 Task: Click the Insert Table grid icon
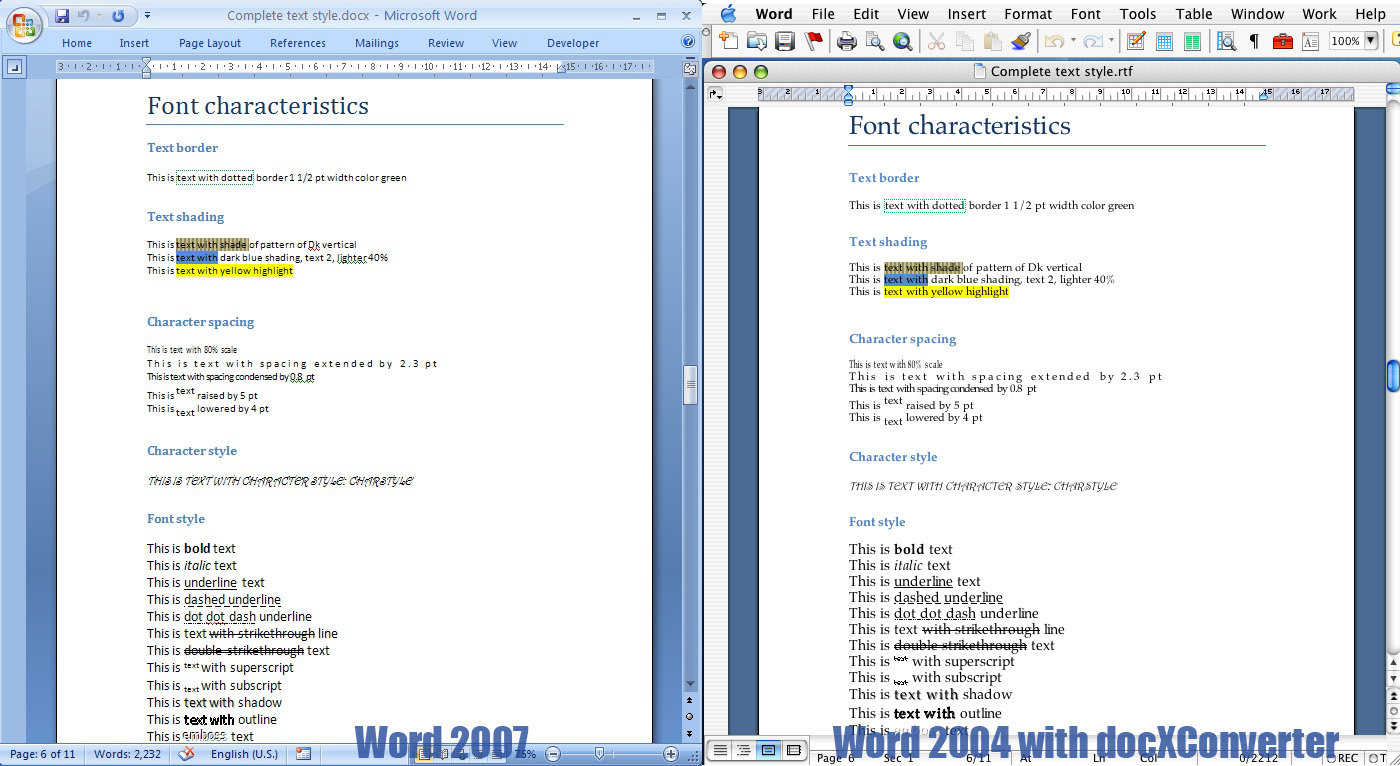(x=1164, y=41)
